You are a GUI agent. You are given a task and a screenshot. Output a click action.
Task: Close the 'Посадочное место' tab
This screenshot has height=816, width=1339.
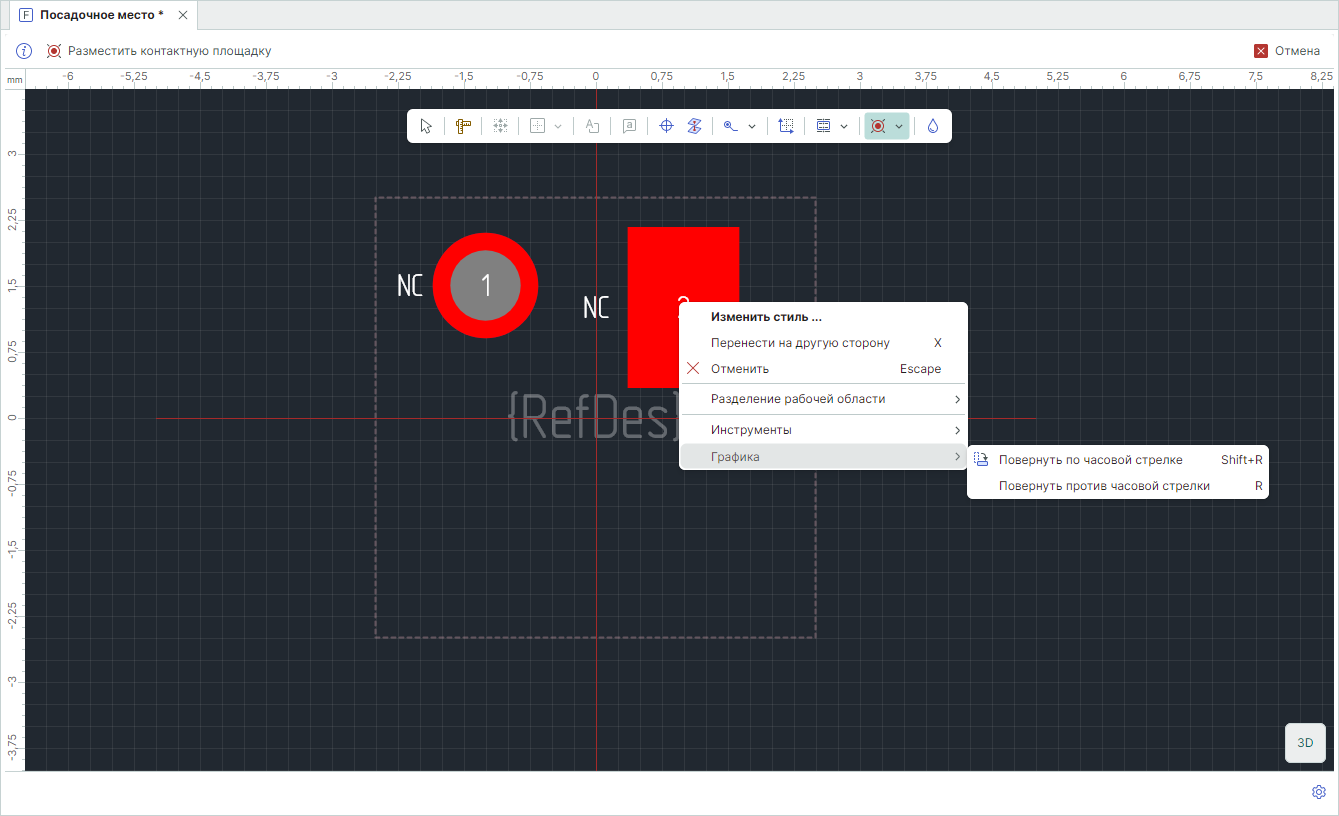pos(183,15)
